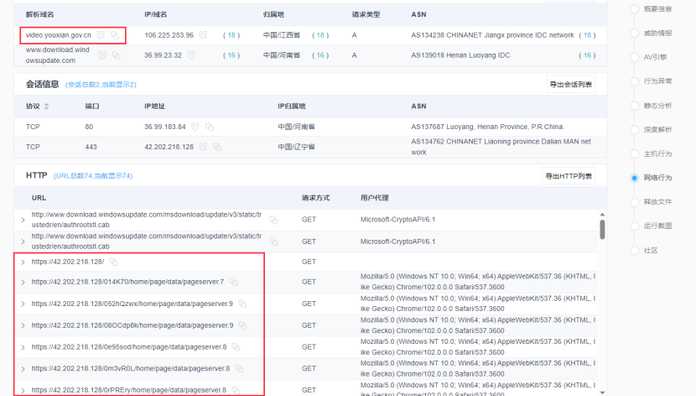Click the copy icon beside session IP 36.99.183.84
The width and height of the screenshot is (696, 396).
209,127
